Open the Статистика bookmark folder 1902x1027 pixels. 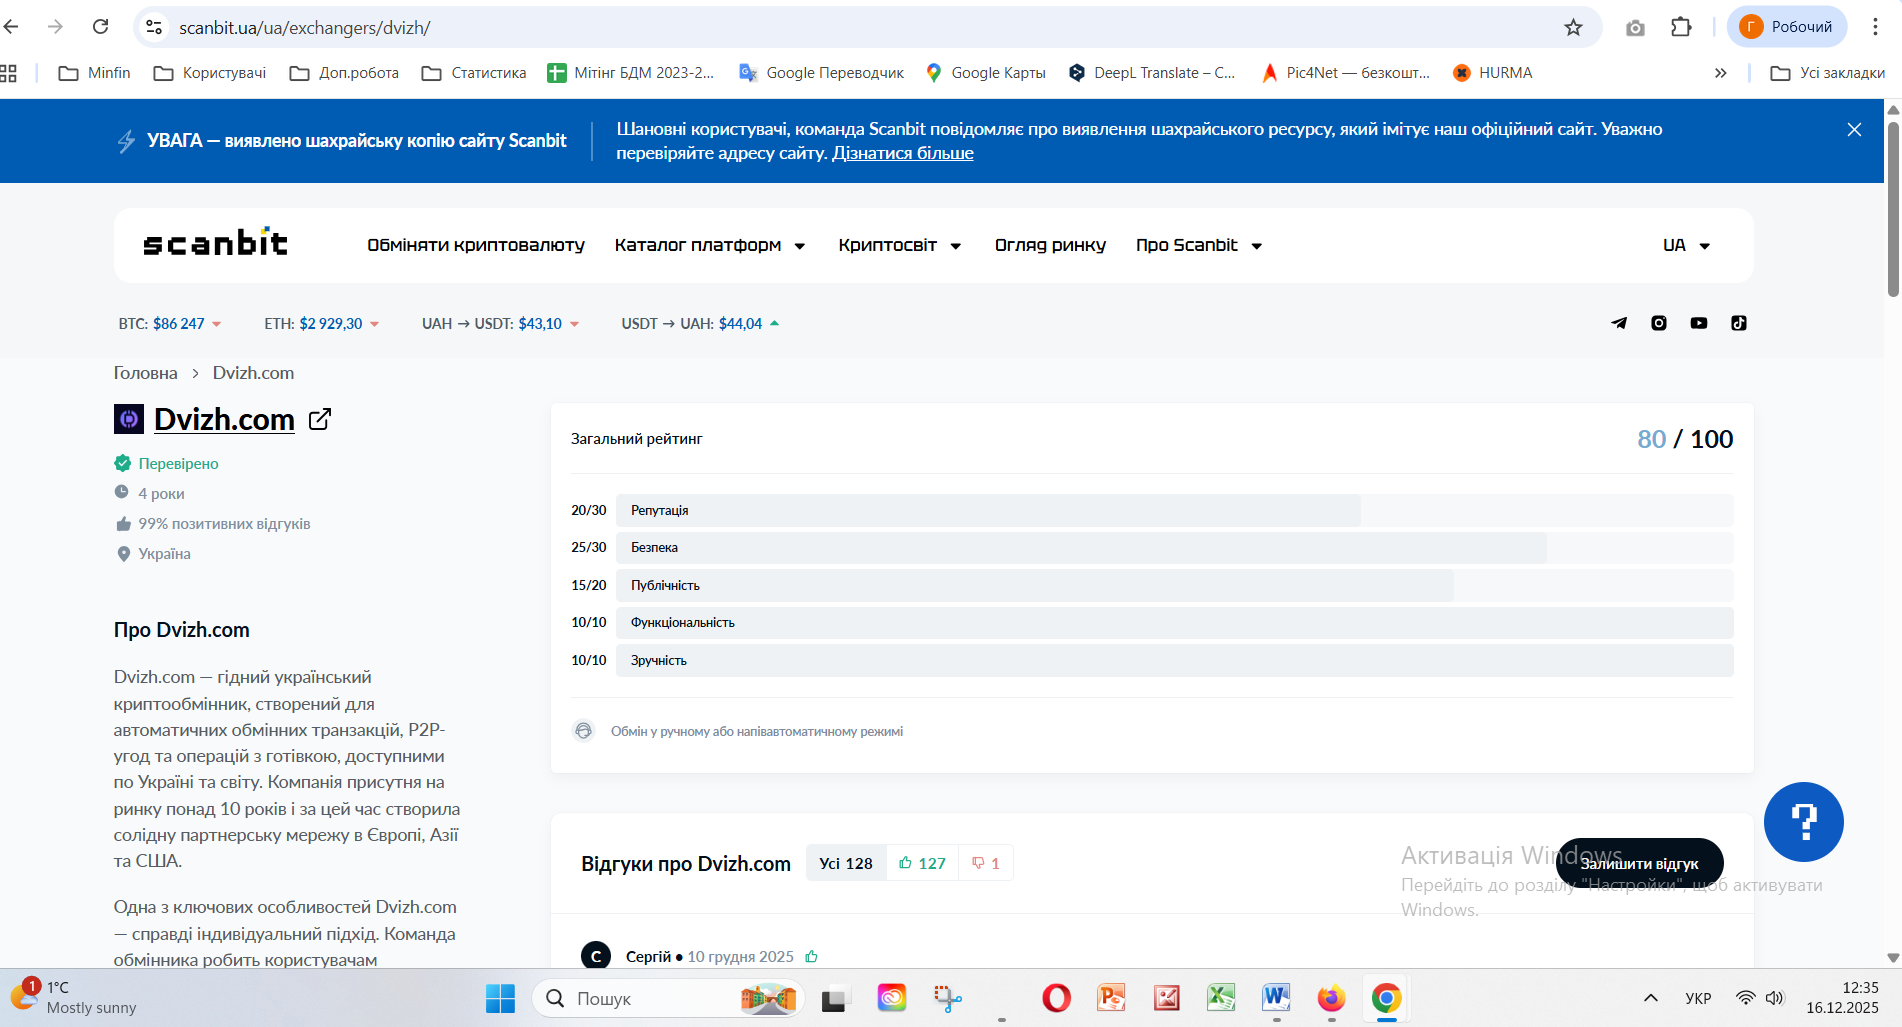pyautogui.click(x=474, y=73)
